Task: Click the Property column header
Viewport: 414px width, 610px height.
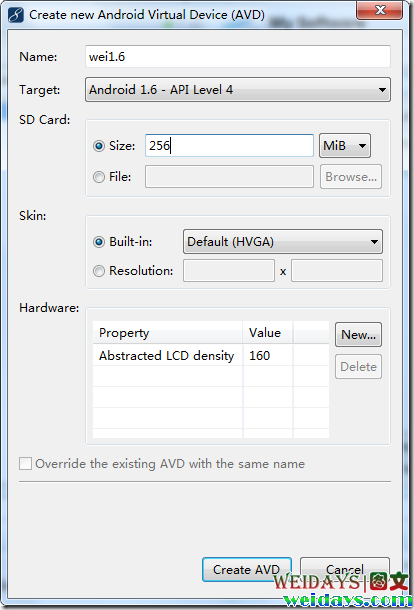Action: click(x=168, y=333)
